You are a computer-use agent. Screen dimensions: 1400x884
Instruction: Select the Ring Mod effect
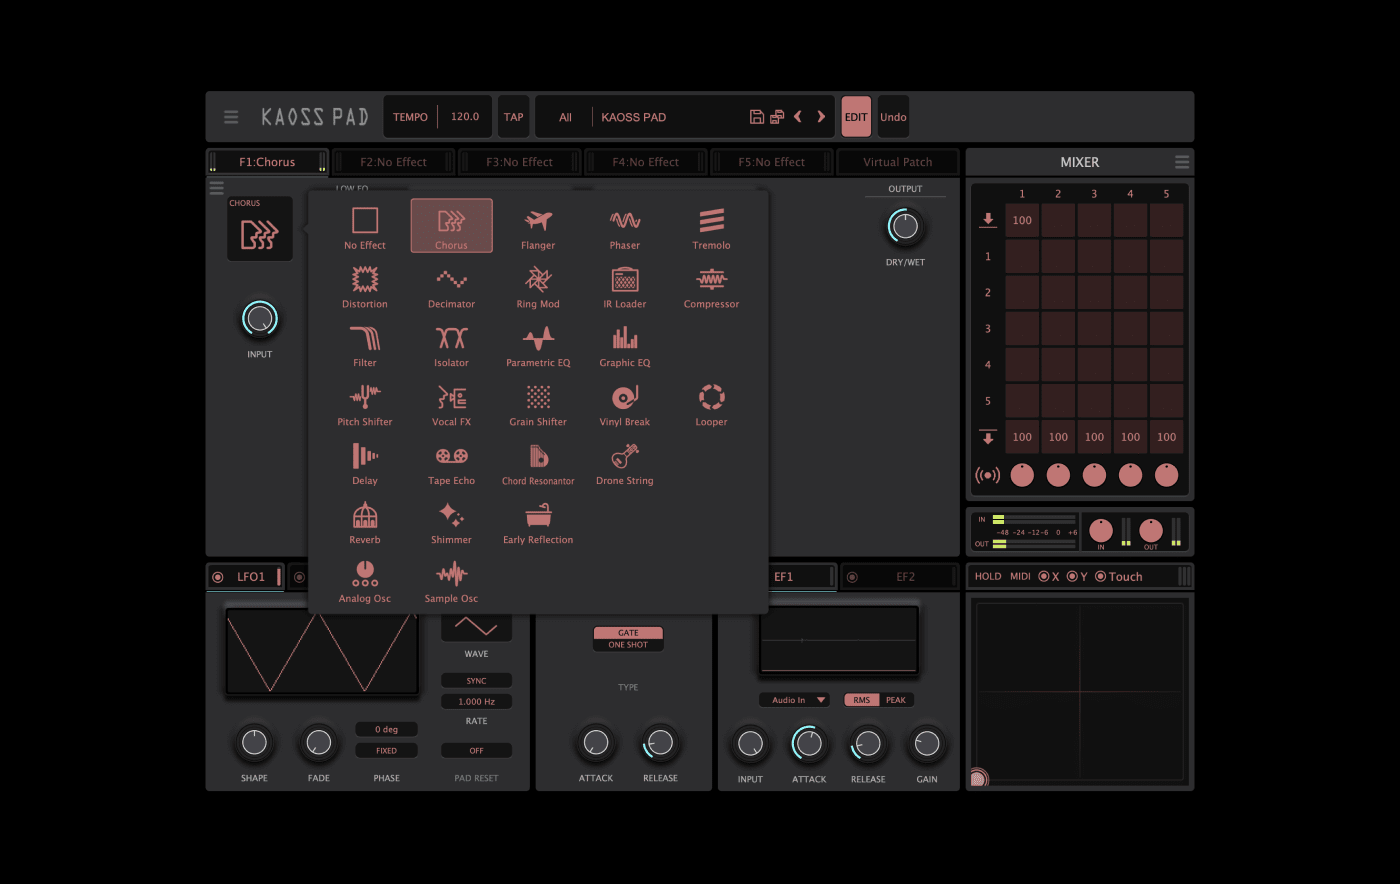tap(538, 285)
